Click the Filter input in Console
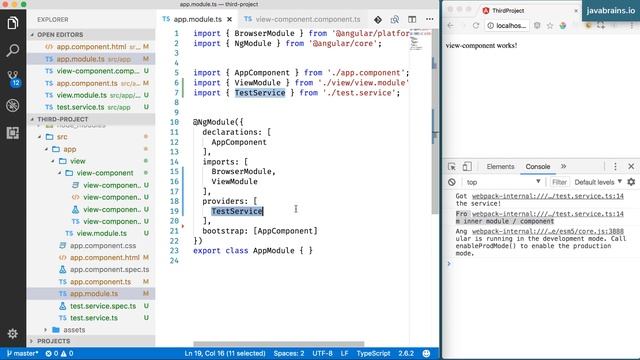Screen dimensions: 640x360 [x=559, y=182]
